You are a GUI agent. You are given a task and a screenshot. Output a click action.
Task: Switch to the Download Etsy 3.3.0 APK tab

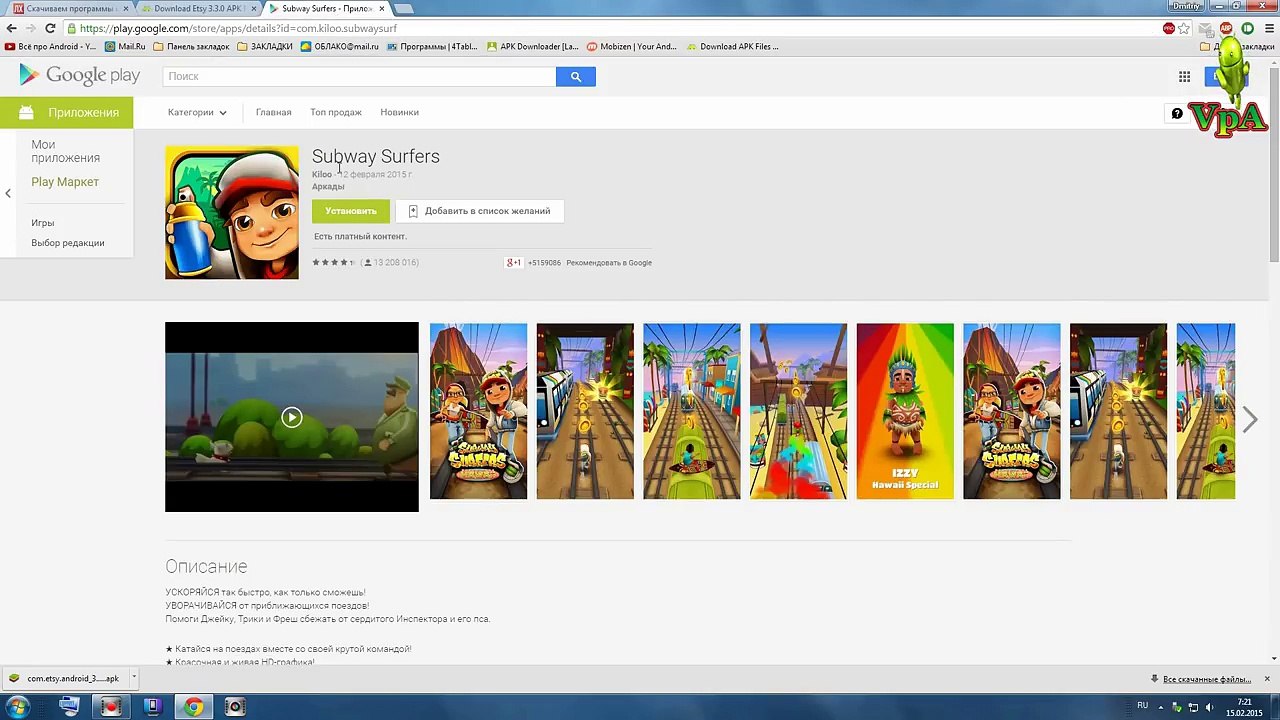(x=197, y=9)
